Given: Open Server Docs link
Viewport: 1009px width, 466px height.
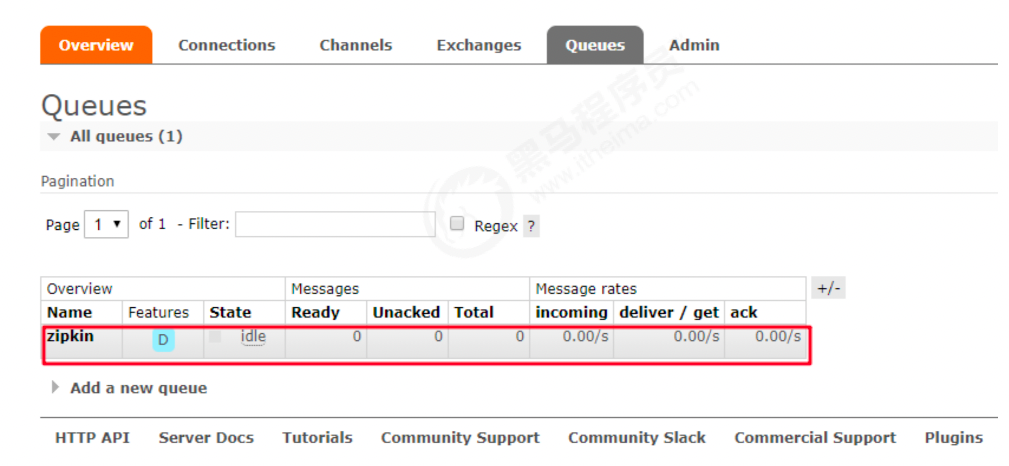Looking at the screenshot, I should click(x=206, y=437).
